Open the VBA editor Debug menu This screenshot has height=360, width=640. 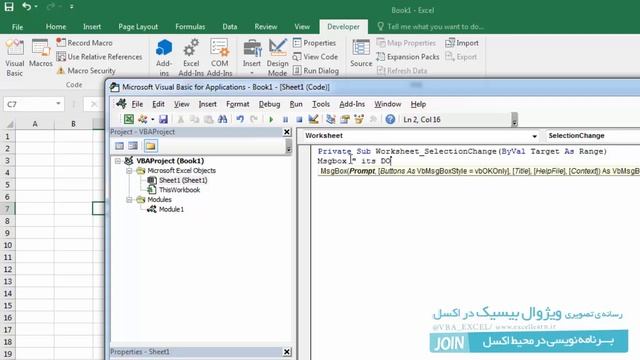click(269, 104)
